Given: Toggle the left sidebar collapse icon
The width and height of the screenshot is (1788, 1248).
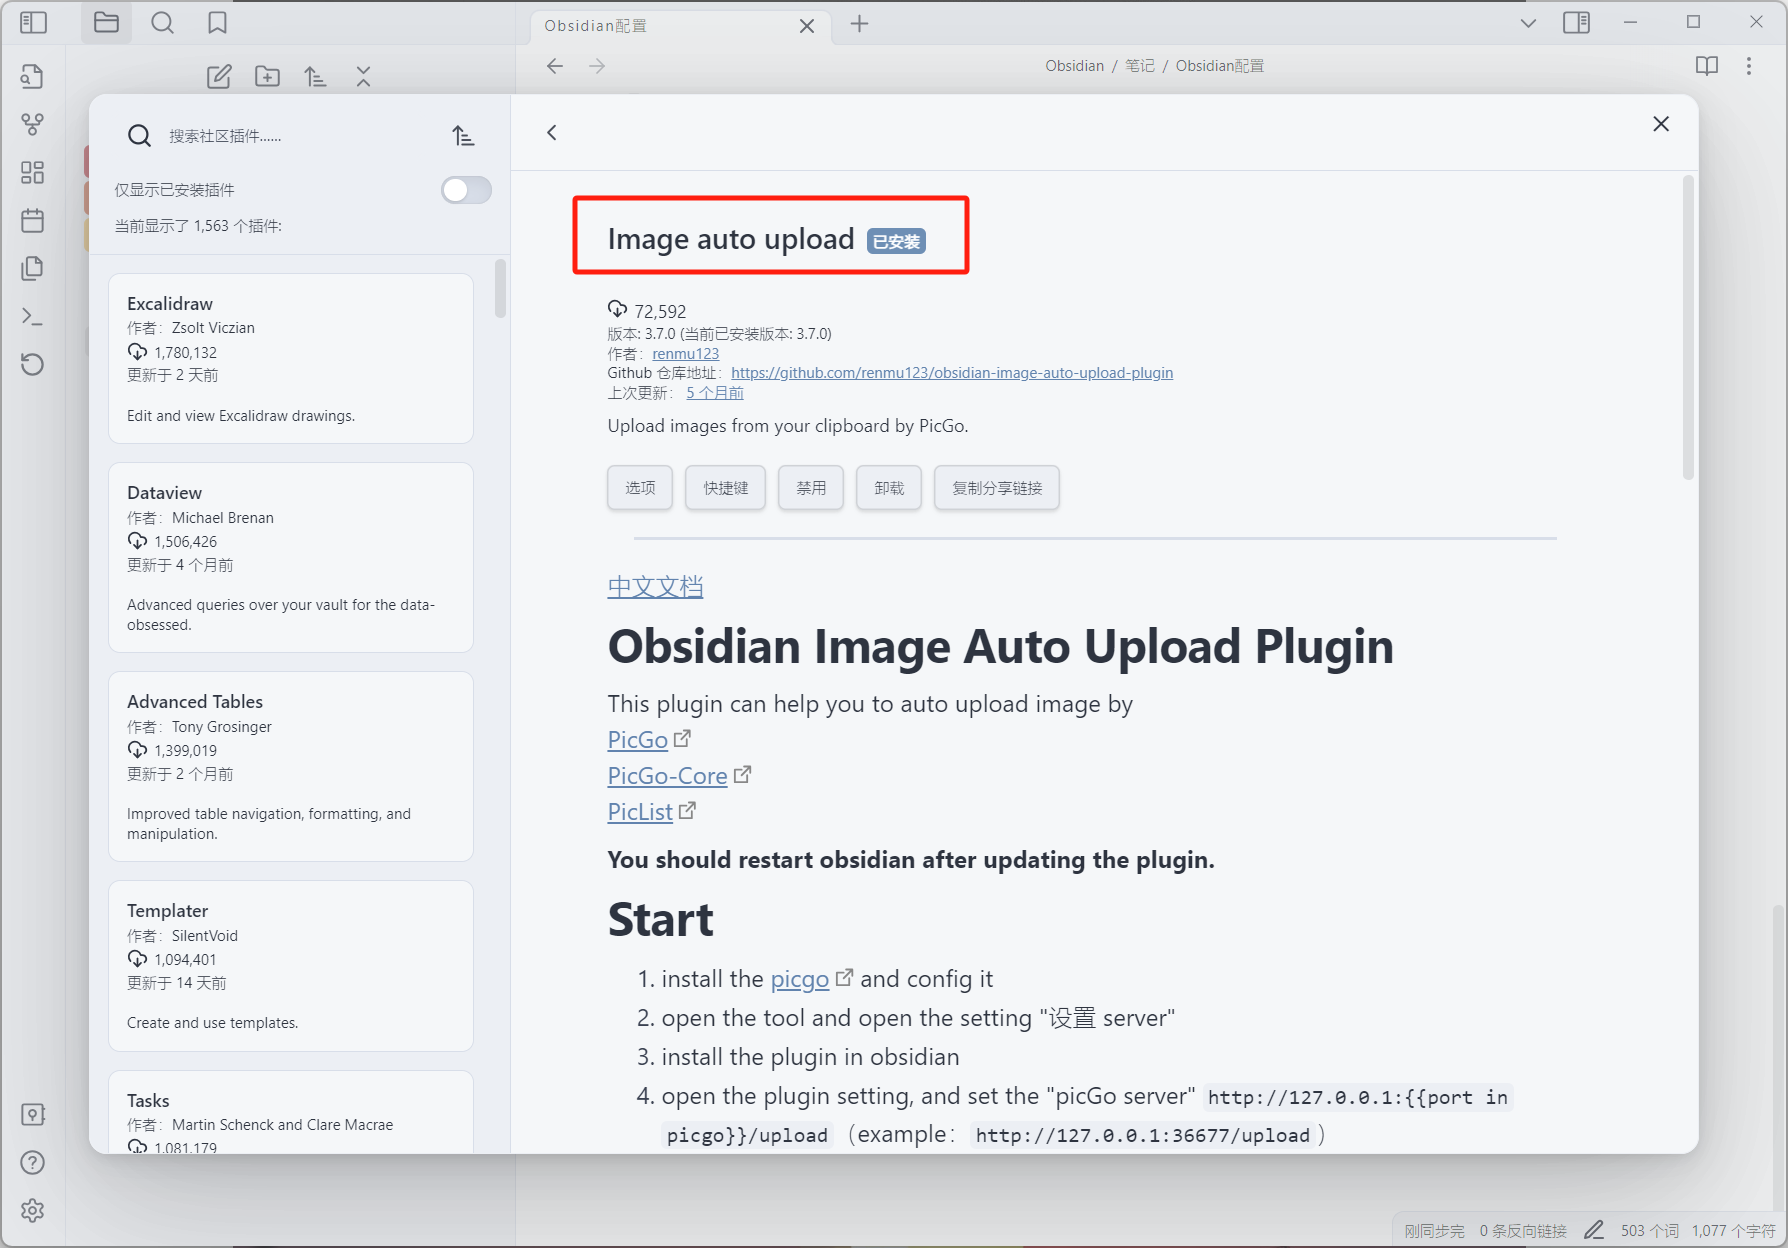Looking at the screenshot, I should [33, 22].
